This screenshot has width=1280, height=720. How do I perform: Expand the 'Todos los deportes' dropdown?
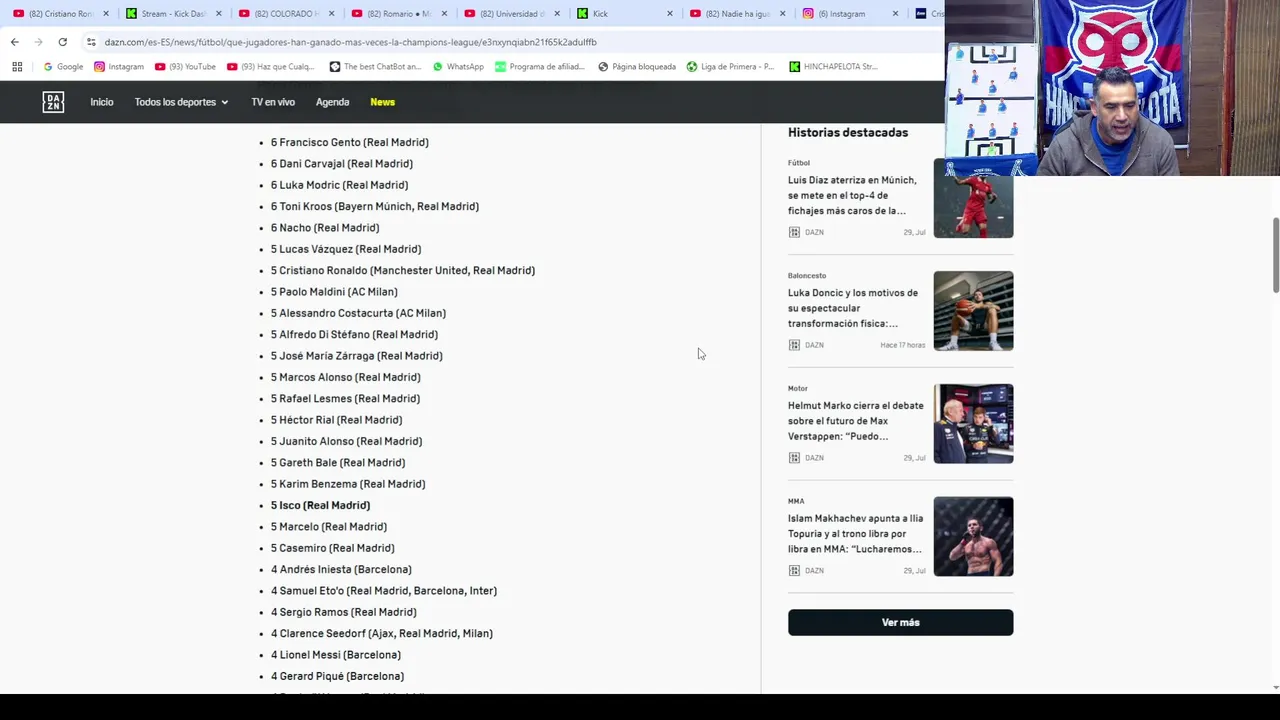(x=181, y=102)
